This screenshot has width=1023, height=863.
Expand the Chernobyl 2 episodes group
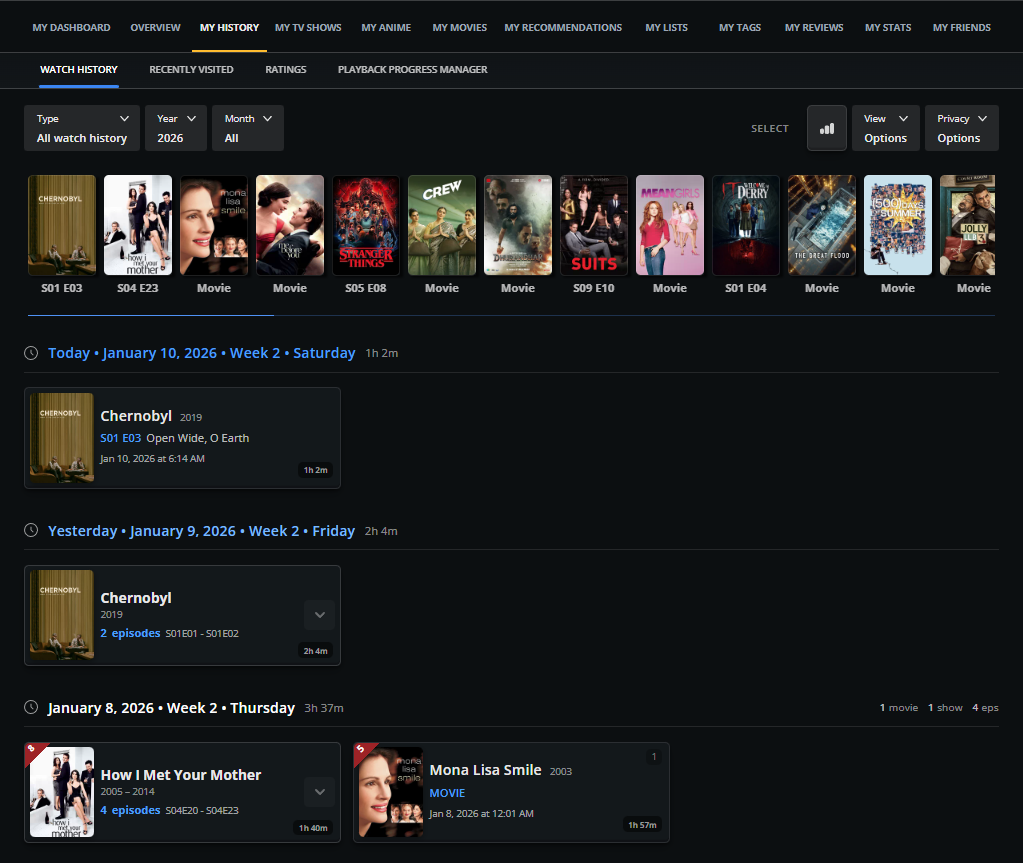(319, 615)
